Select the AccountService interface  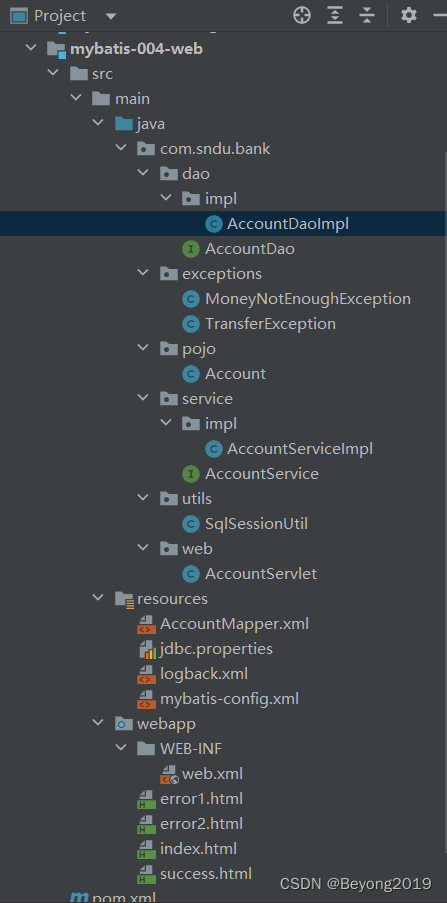[x=262, y=474]
